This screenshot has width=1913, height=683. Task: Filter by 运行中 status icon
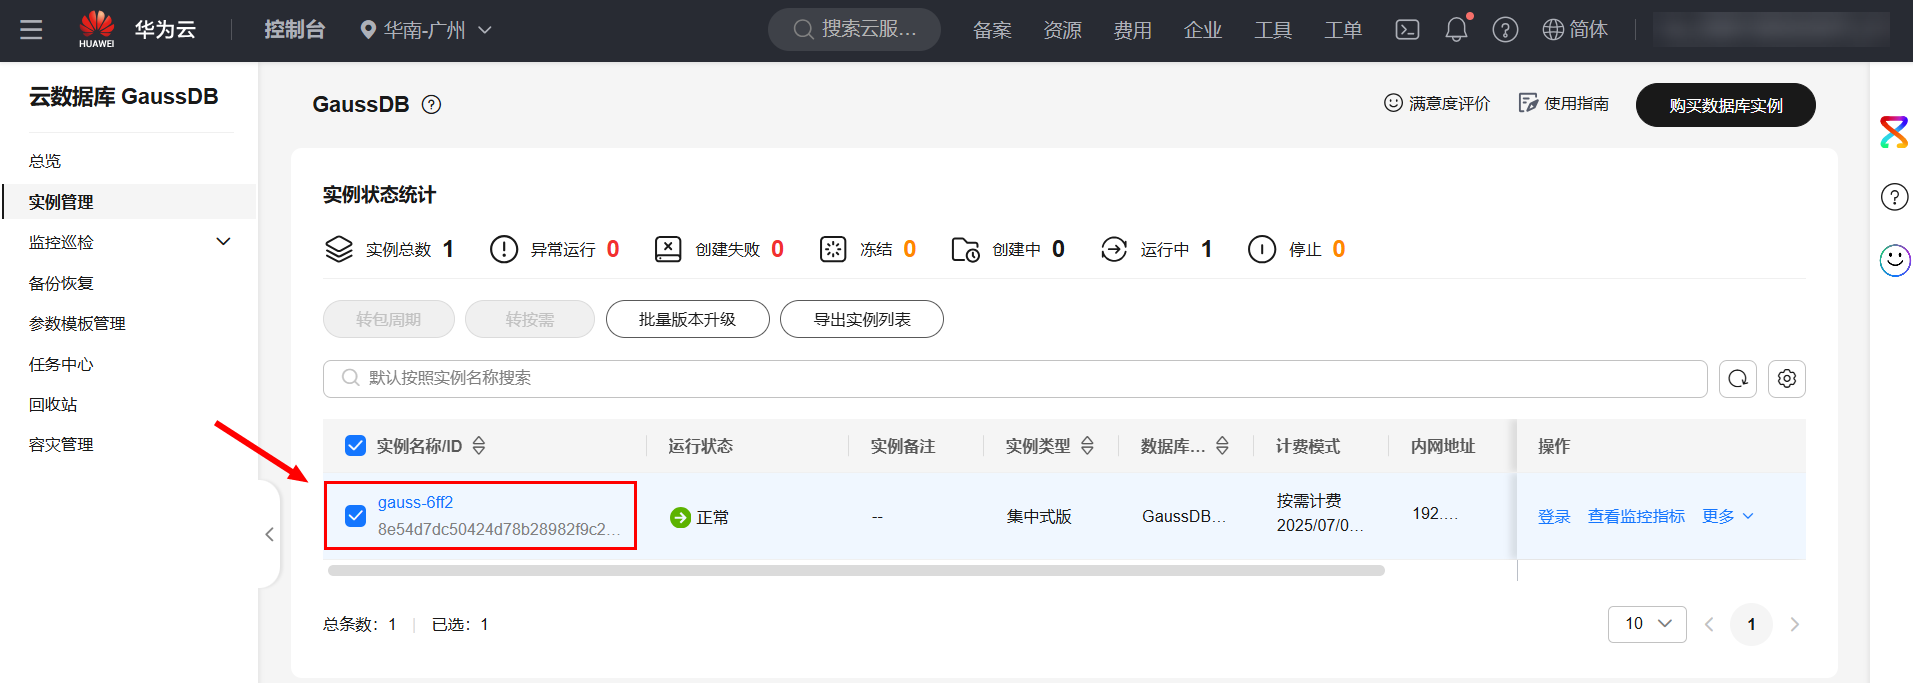coord(1114,249)
